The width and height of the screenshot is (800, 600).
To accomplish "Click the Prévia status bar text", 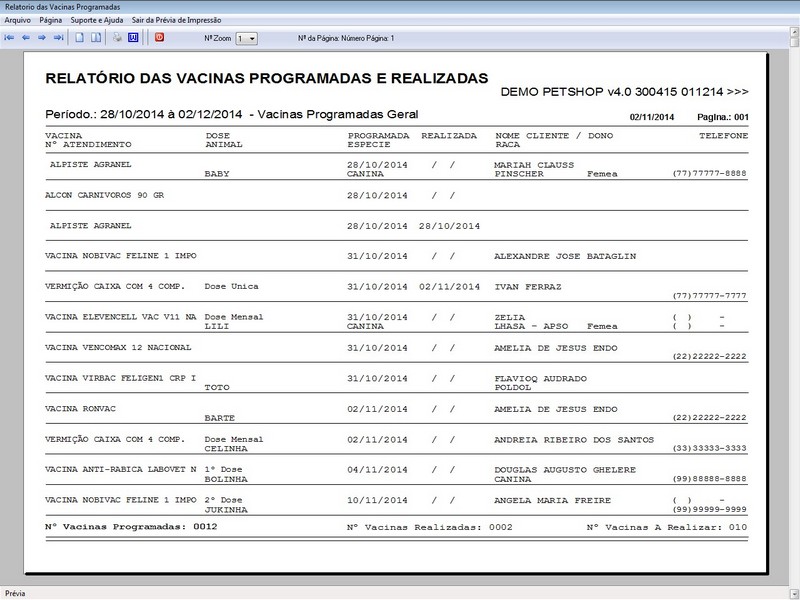I will (15, 593).
